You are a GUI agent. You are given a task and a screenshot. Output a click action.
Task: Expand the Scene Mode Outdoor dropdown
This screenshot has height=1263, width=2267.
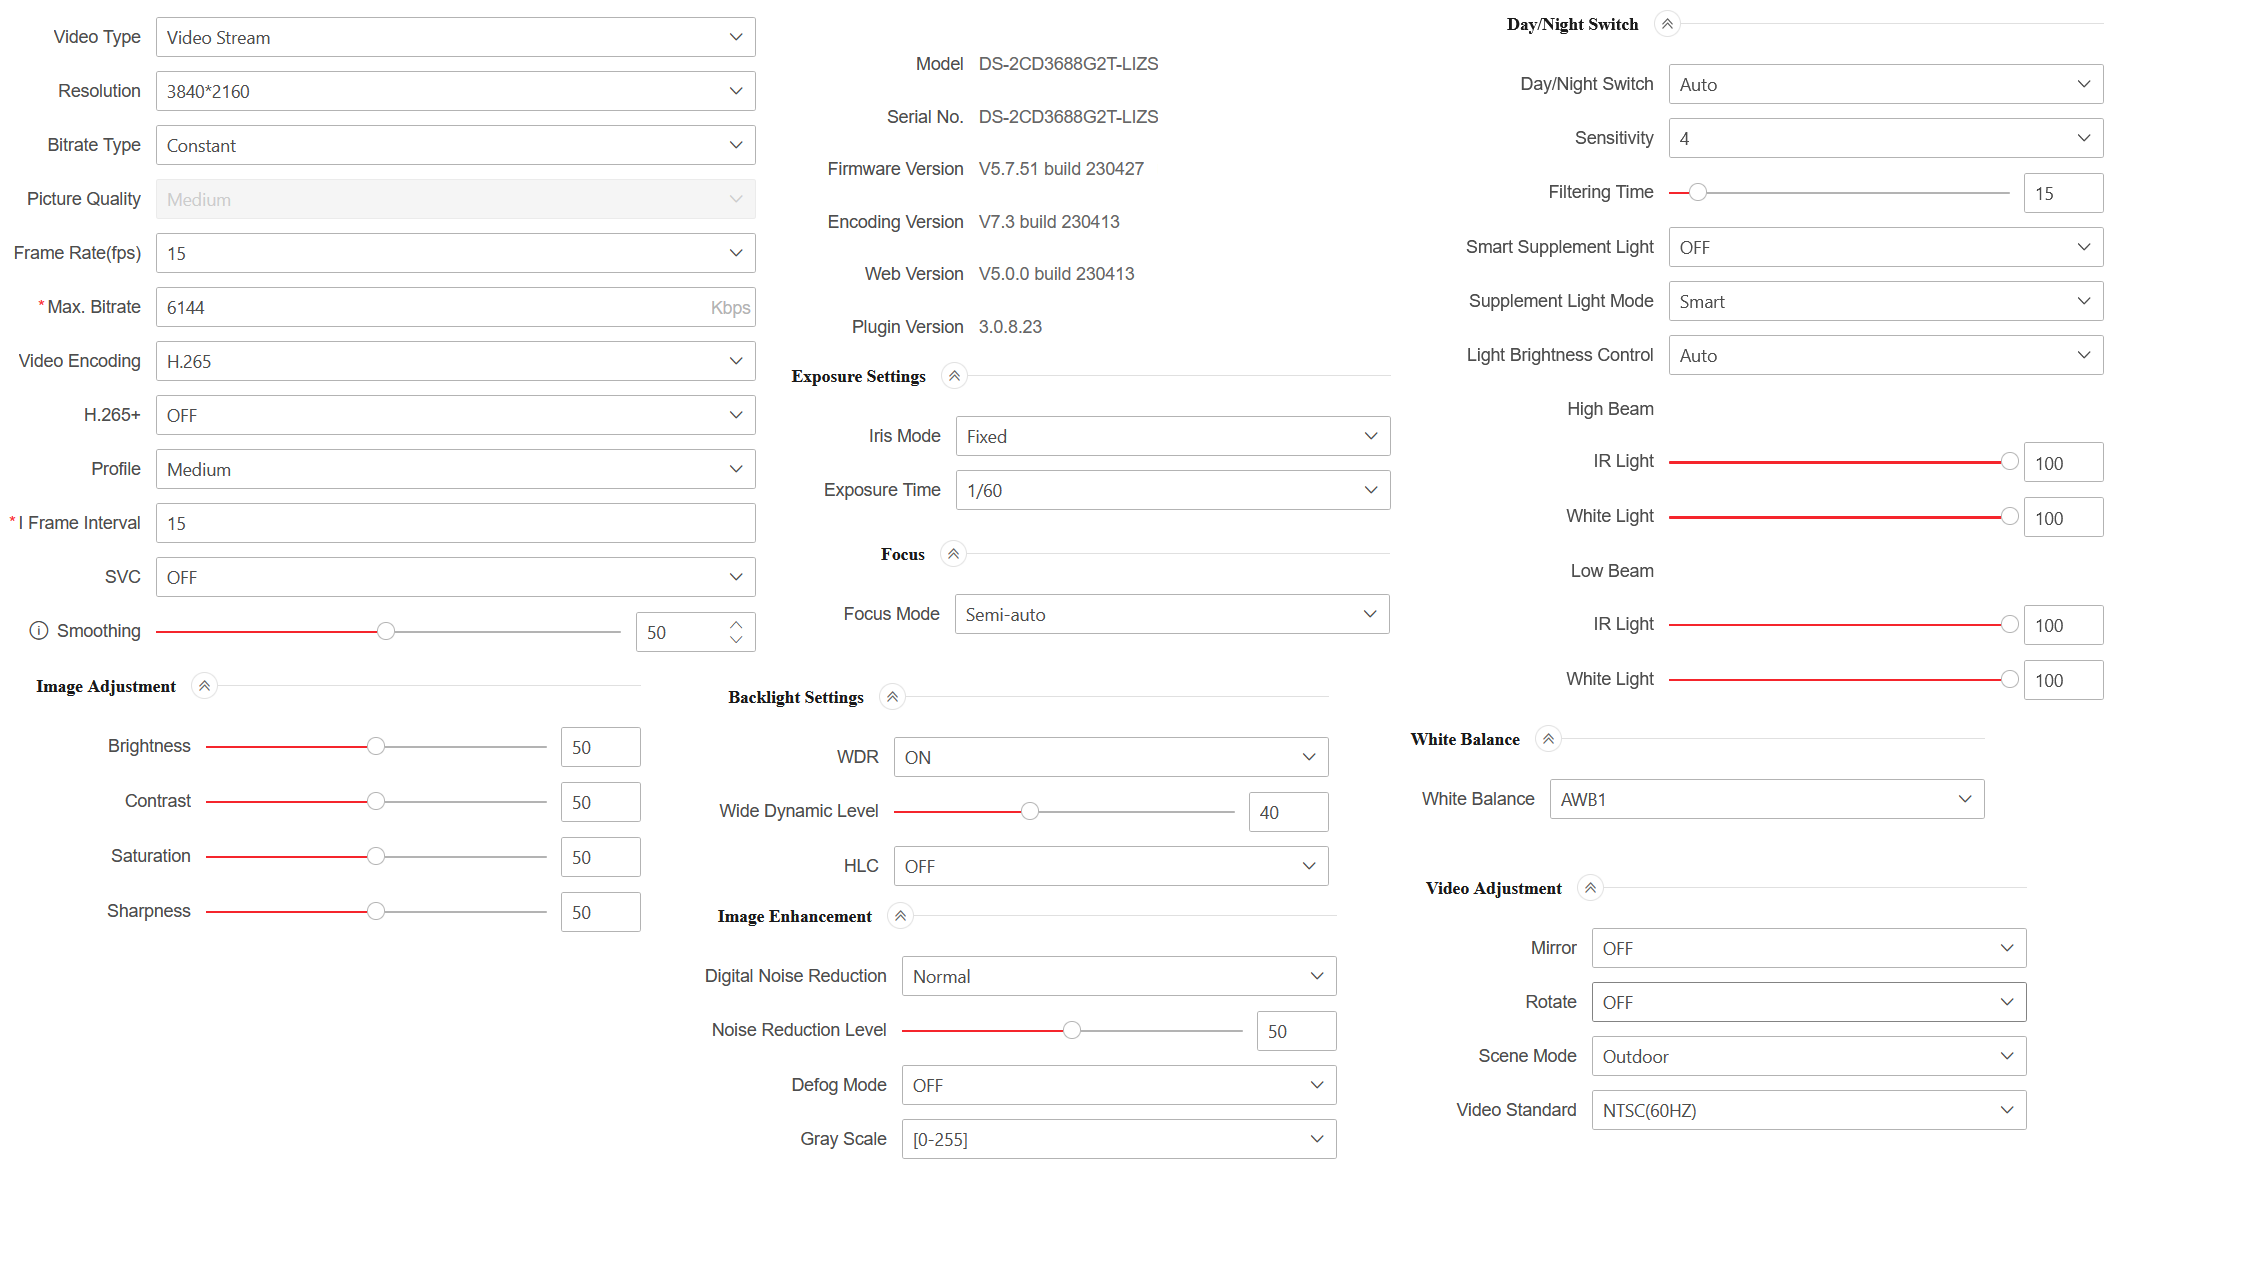click(1808, 1057)
